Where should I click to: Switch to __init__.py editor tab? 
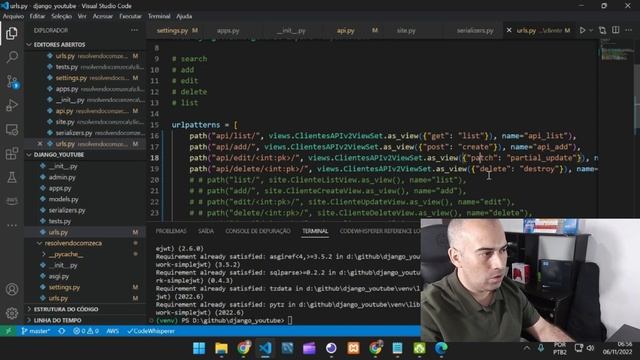tap(291, 30)
